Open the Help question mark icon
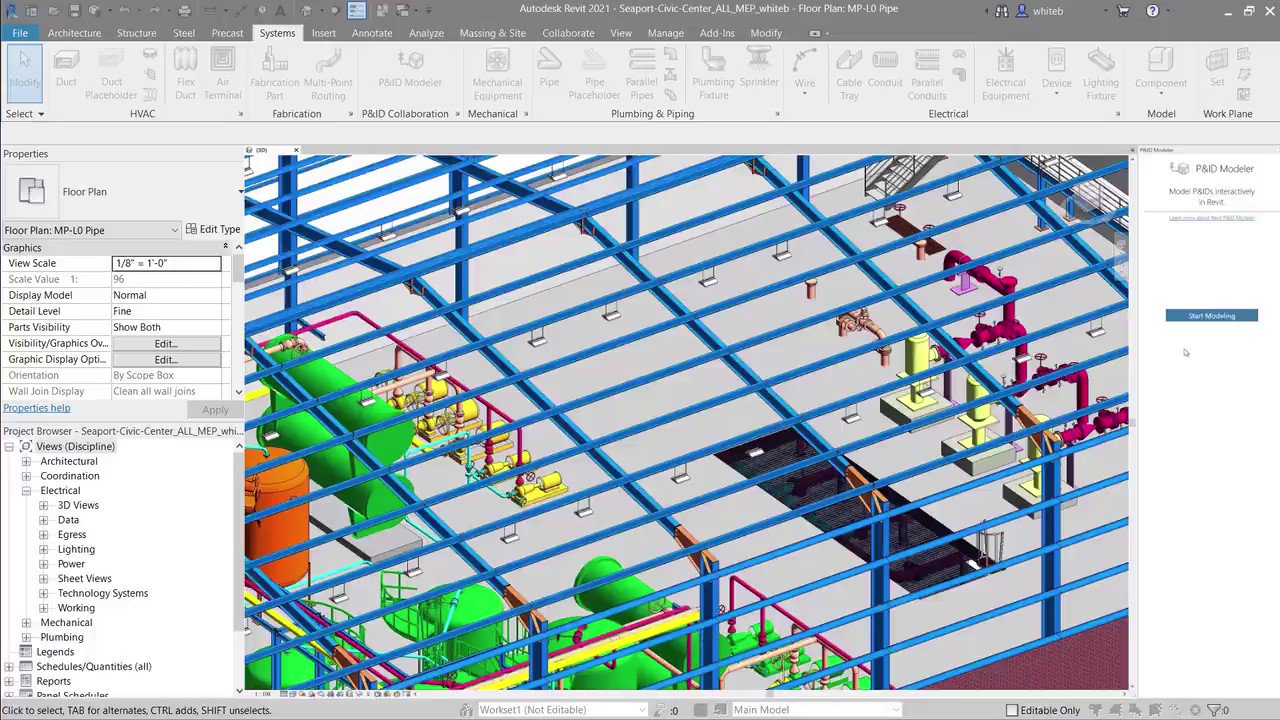 click(x=1153, y=11)
